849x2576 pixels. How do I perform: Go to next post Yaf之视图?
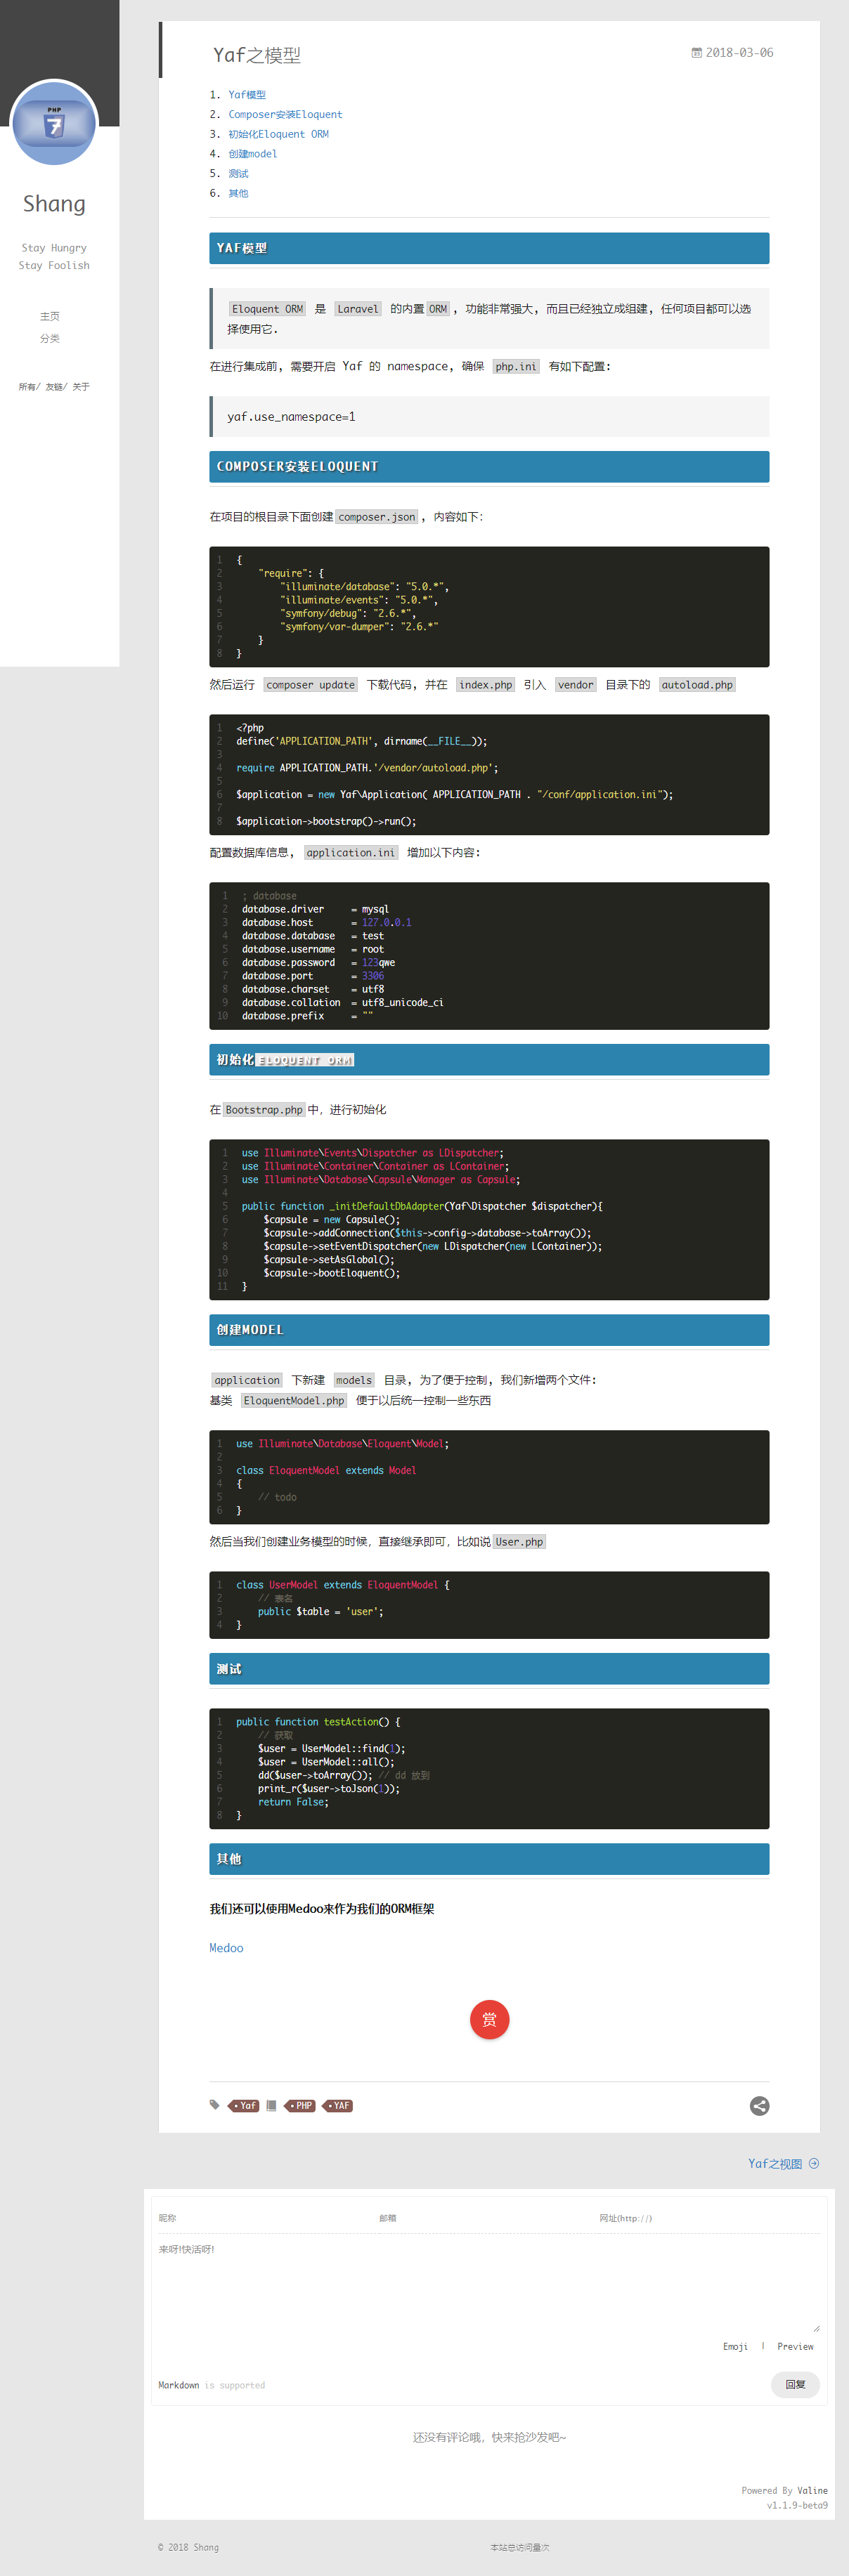click(x=775, y=2164)
